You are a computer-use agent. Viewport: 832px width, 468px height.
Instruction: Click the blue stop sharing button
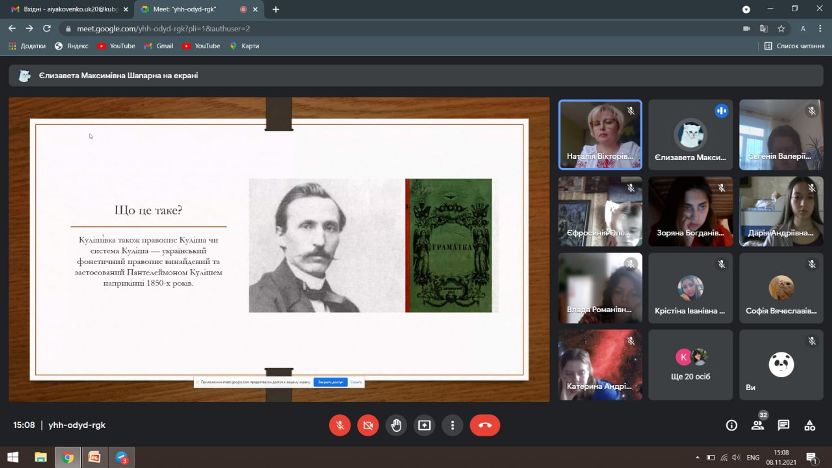click(x=330, y=382)
